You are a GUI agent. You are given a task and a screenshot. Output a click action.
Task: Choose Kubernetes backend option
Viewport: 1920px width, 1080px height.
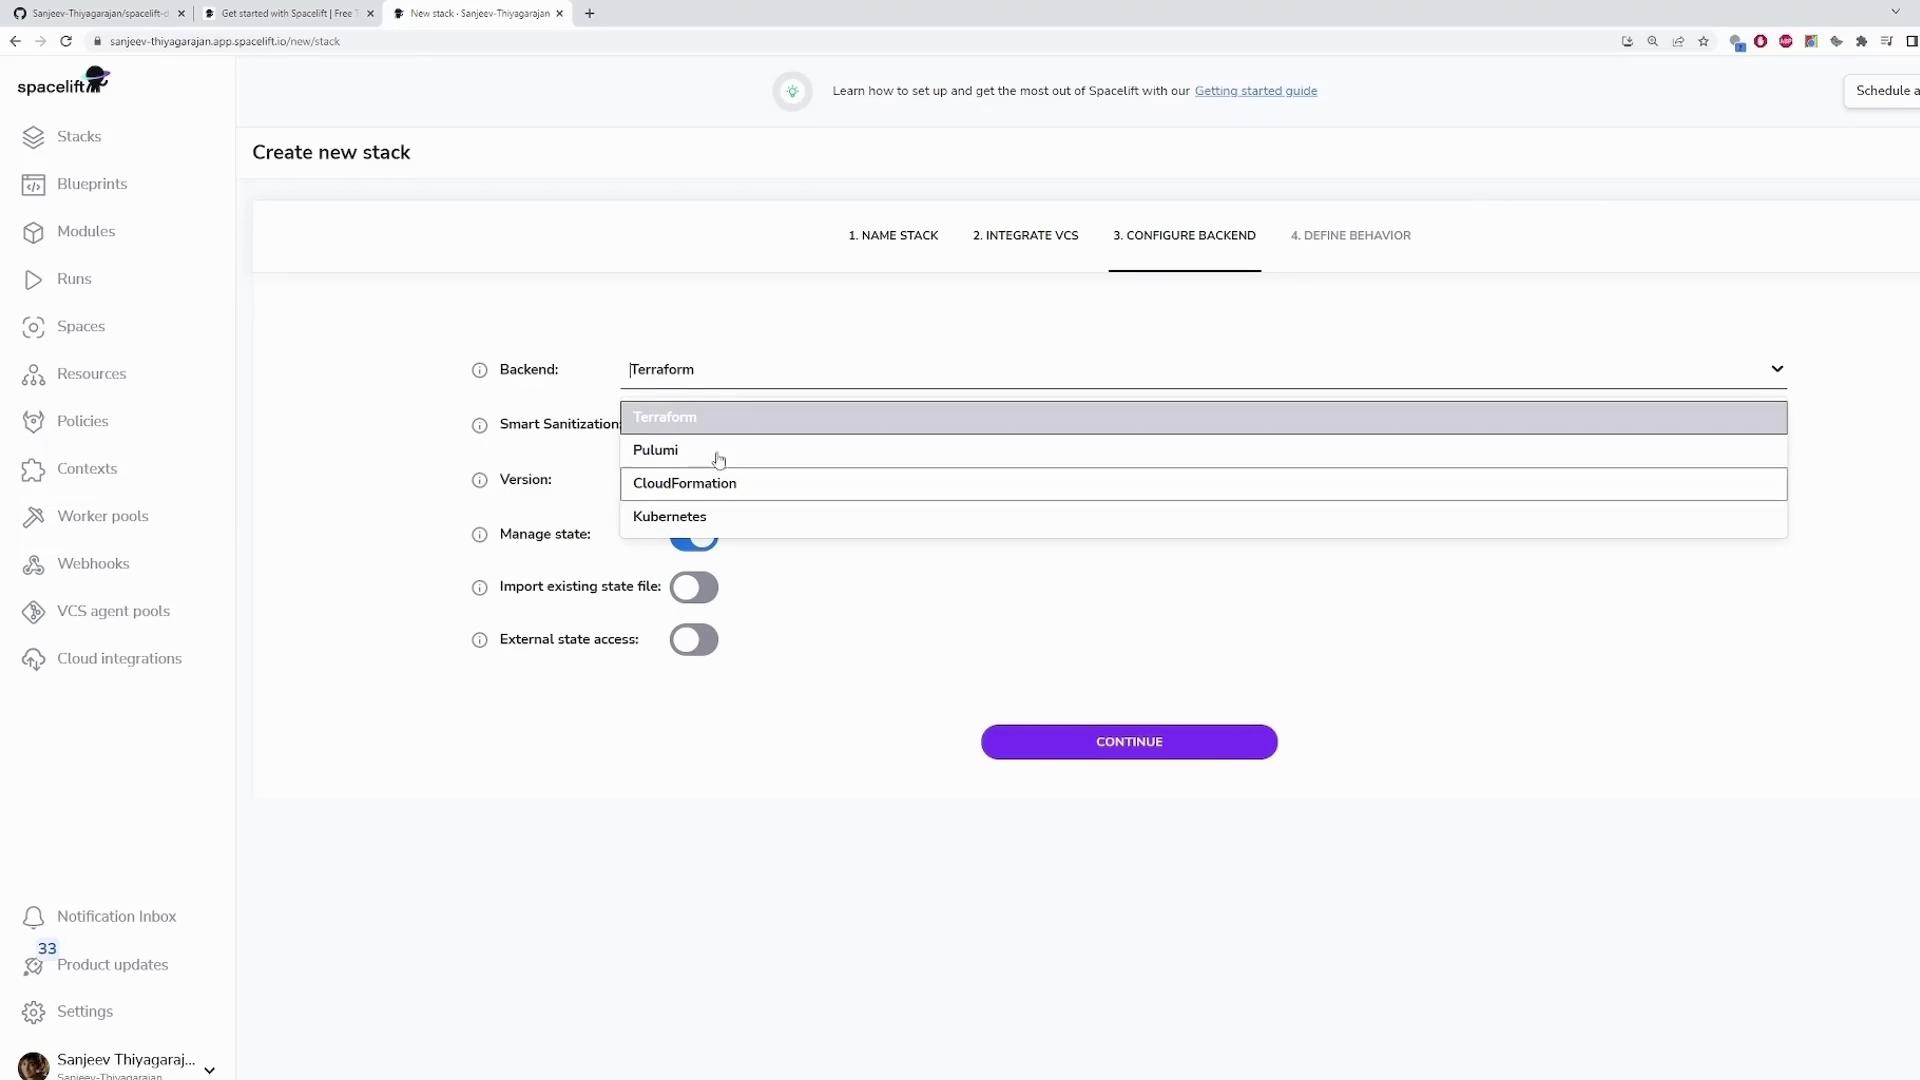coord(670,517)
